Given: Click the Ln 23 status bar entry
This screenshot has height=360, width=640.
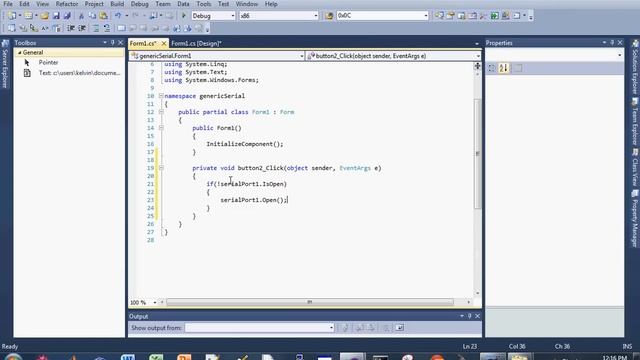Looking at the screenshot, I should pos(469,346).
